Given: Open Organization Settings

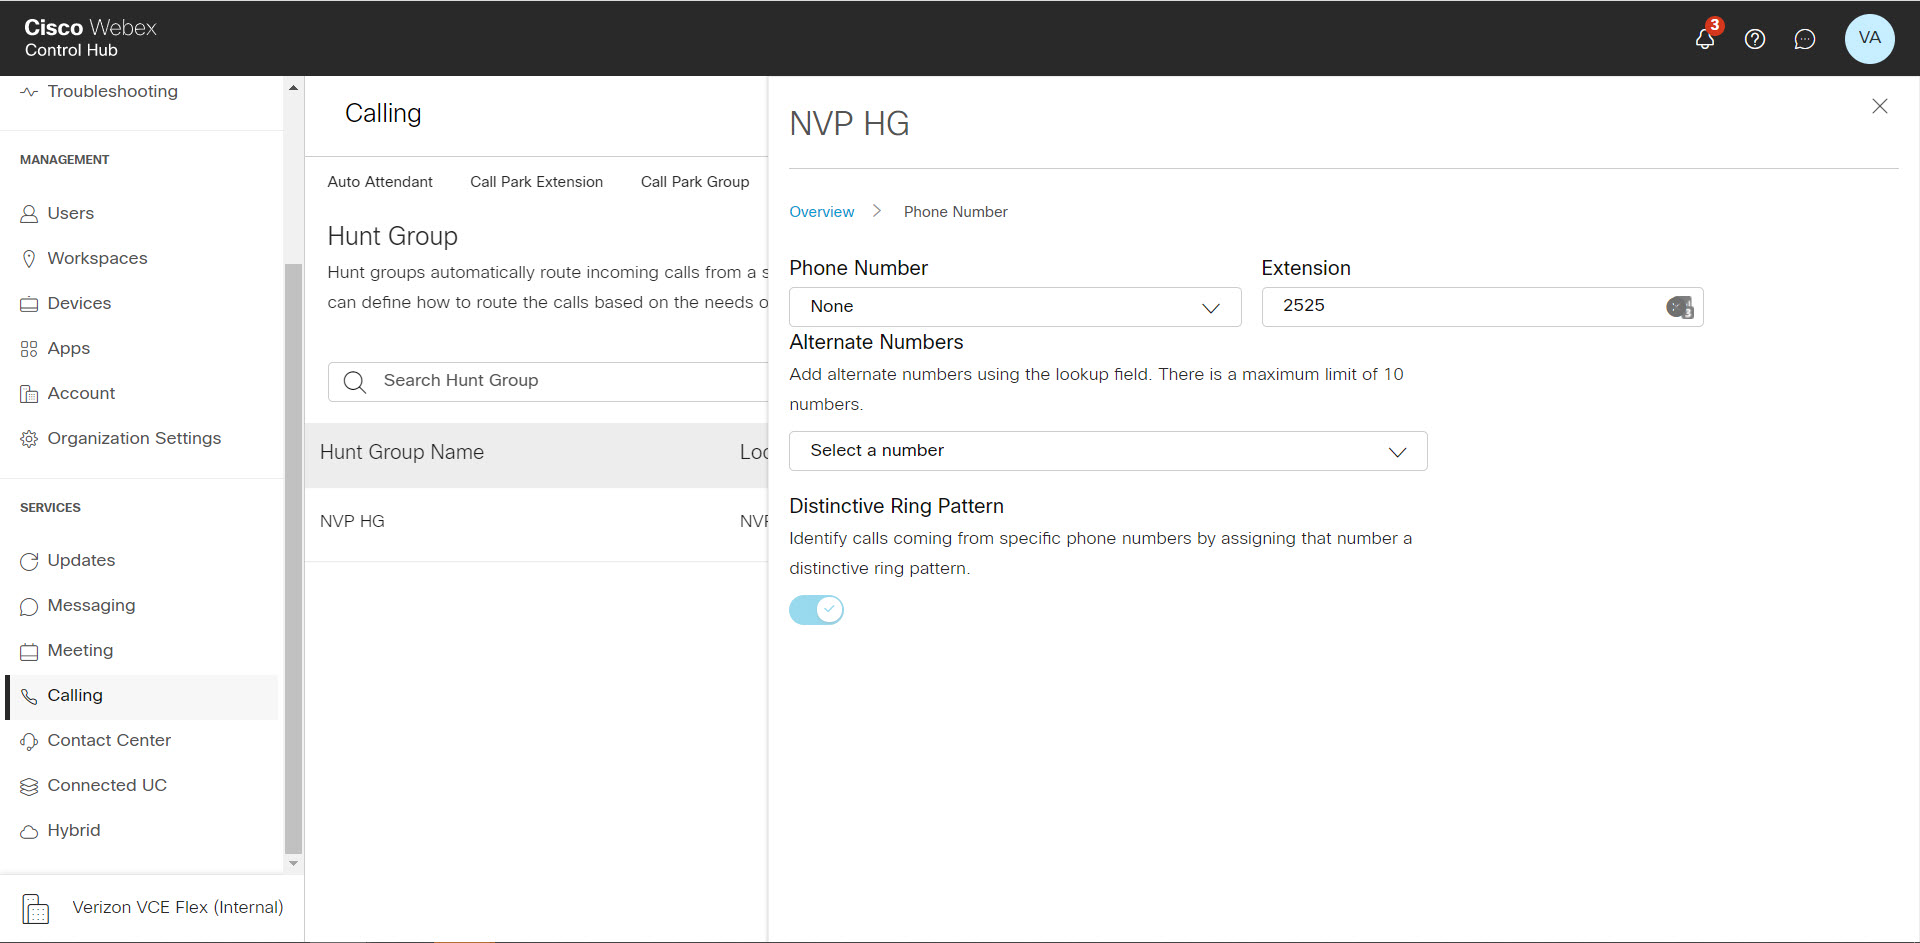Looking at the screenshot, I should coord(134,438).
